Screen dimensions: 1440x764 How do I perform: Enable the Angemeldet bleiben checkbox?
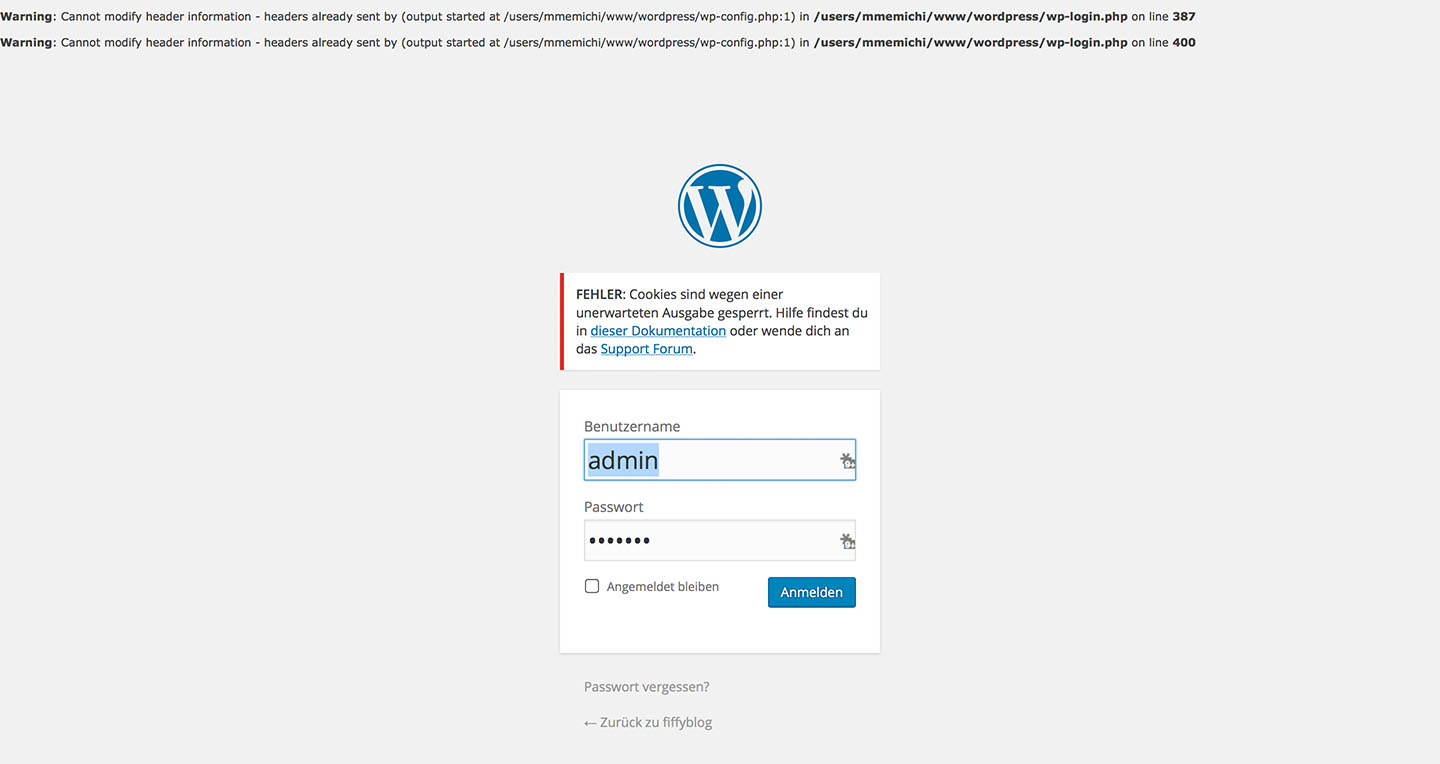tap(592, 587)
